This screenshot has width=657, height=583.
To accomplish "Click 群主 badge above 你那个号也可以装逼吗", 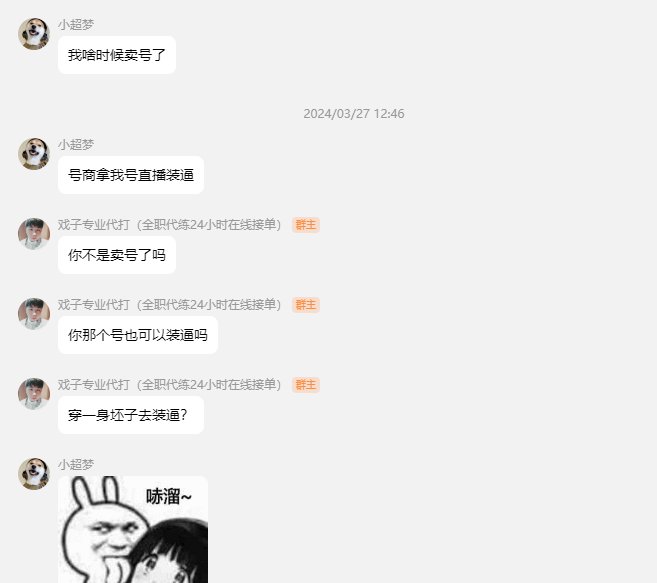I will (306, 305).
